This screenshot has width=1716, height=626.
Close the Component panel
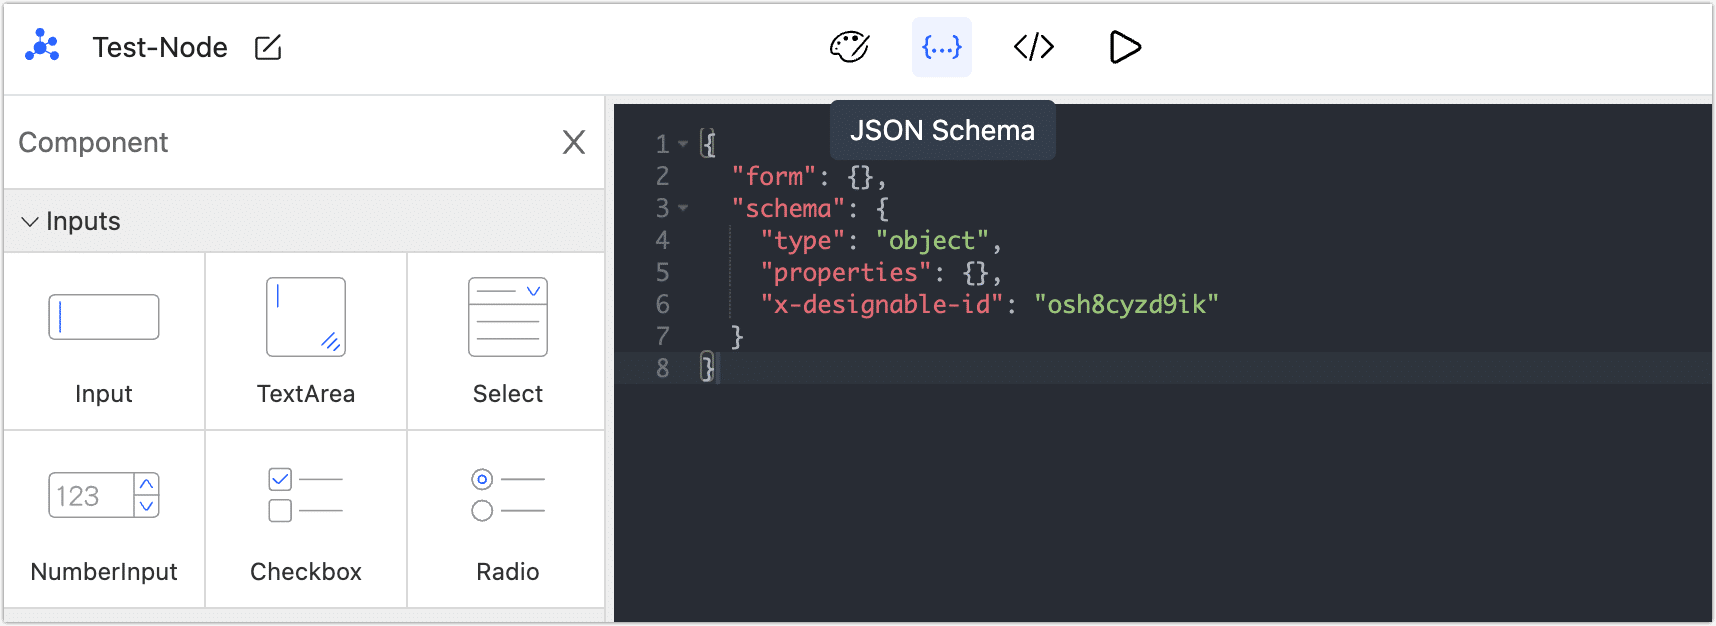point(574,142)
